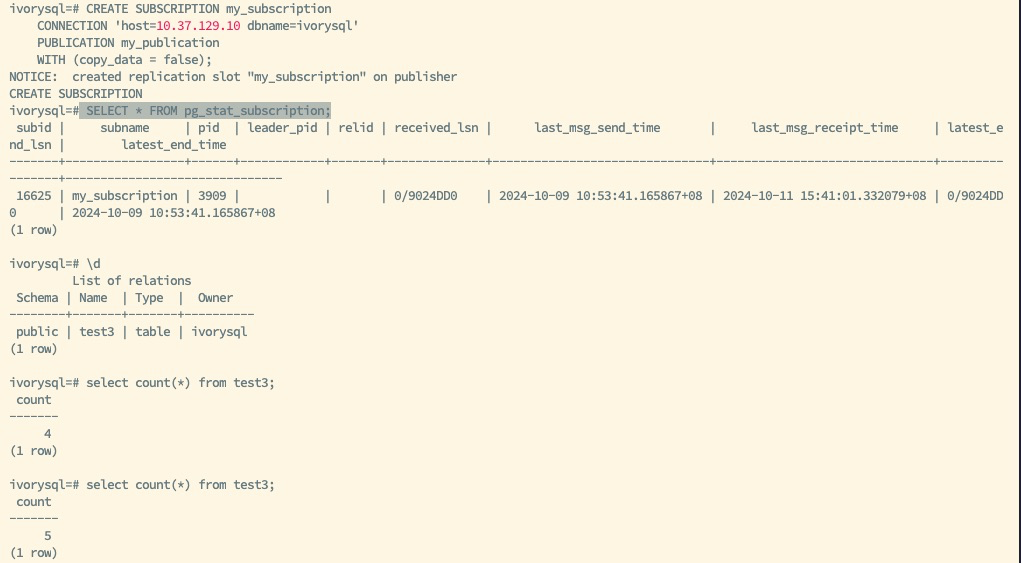Viewport: 1021px width, 563px height.
Task: Select the 'last_msg_send_time' column header
Action: [x=597, y=128]
